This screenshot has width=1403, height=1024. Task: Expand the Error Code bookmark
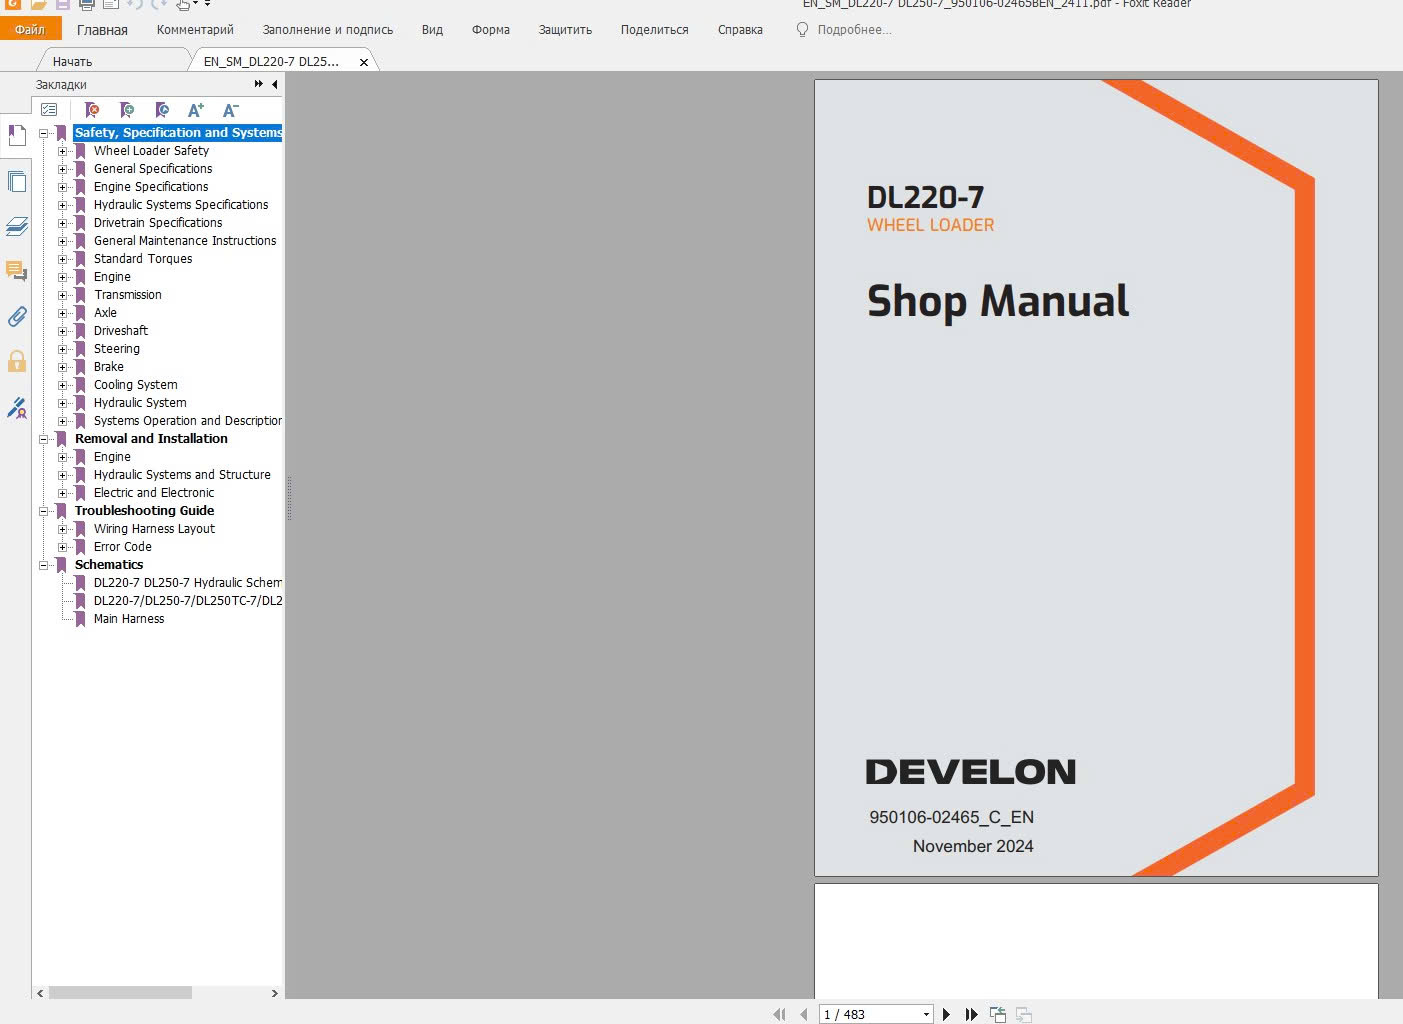click(63, 547)
